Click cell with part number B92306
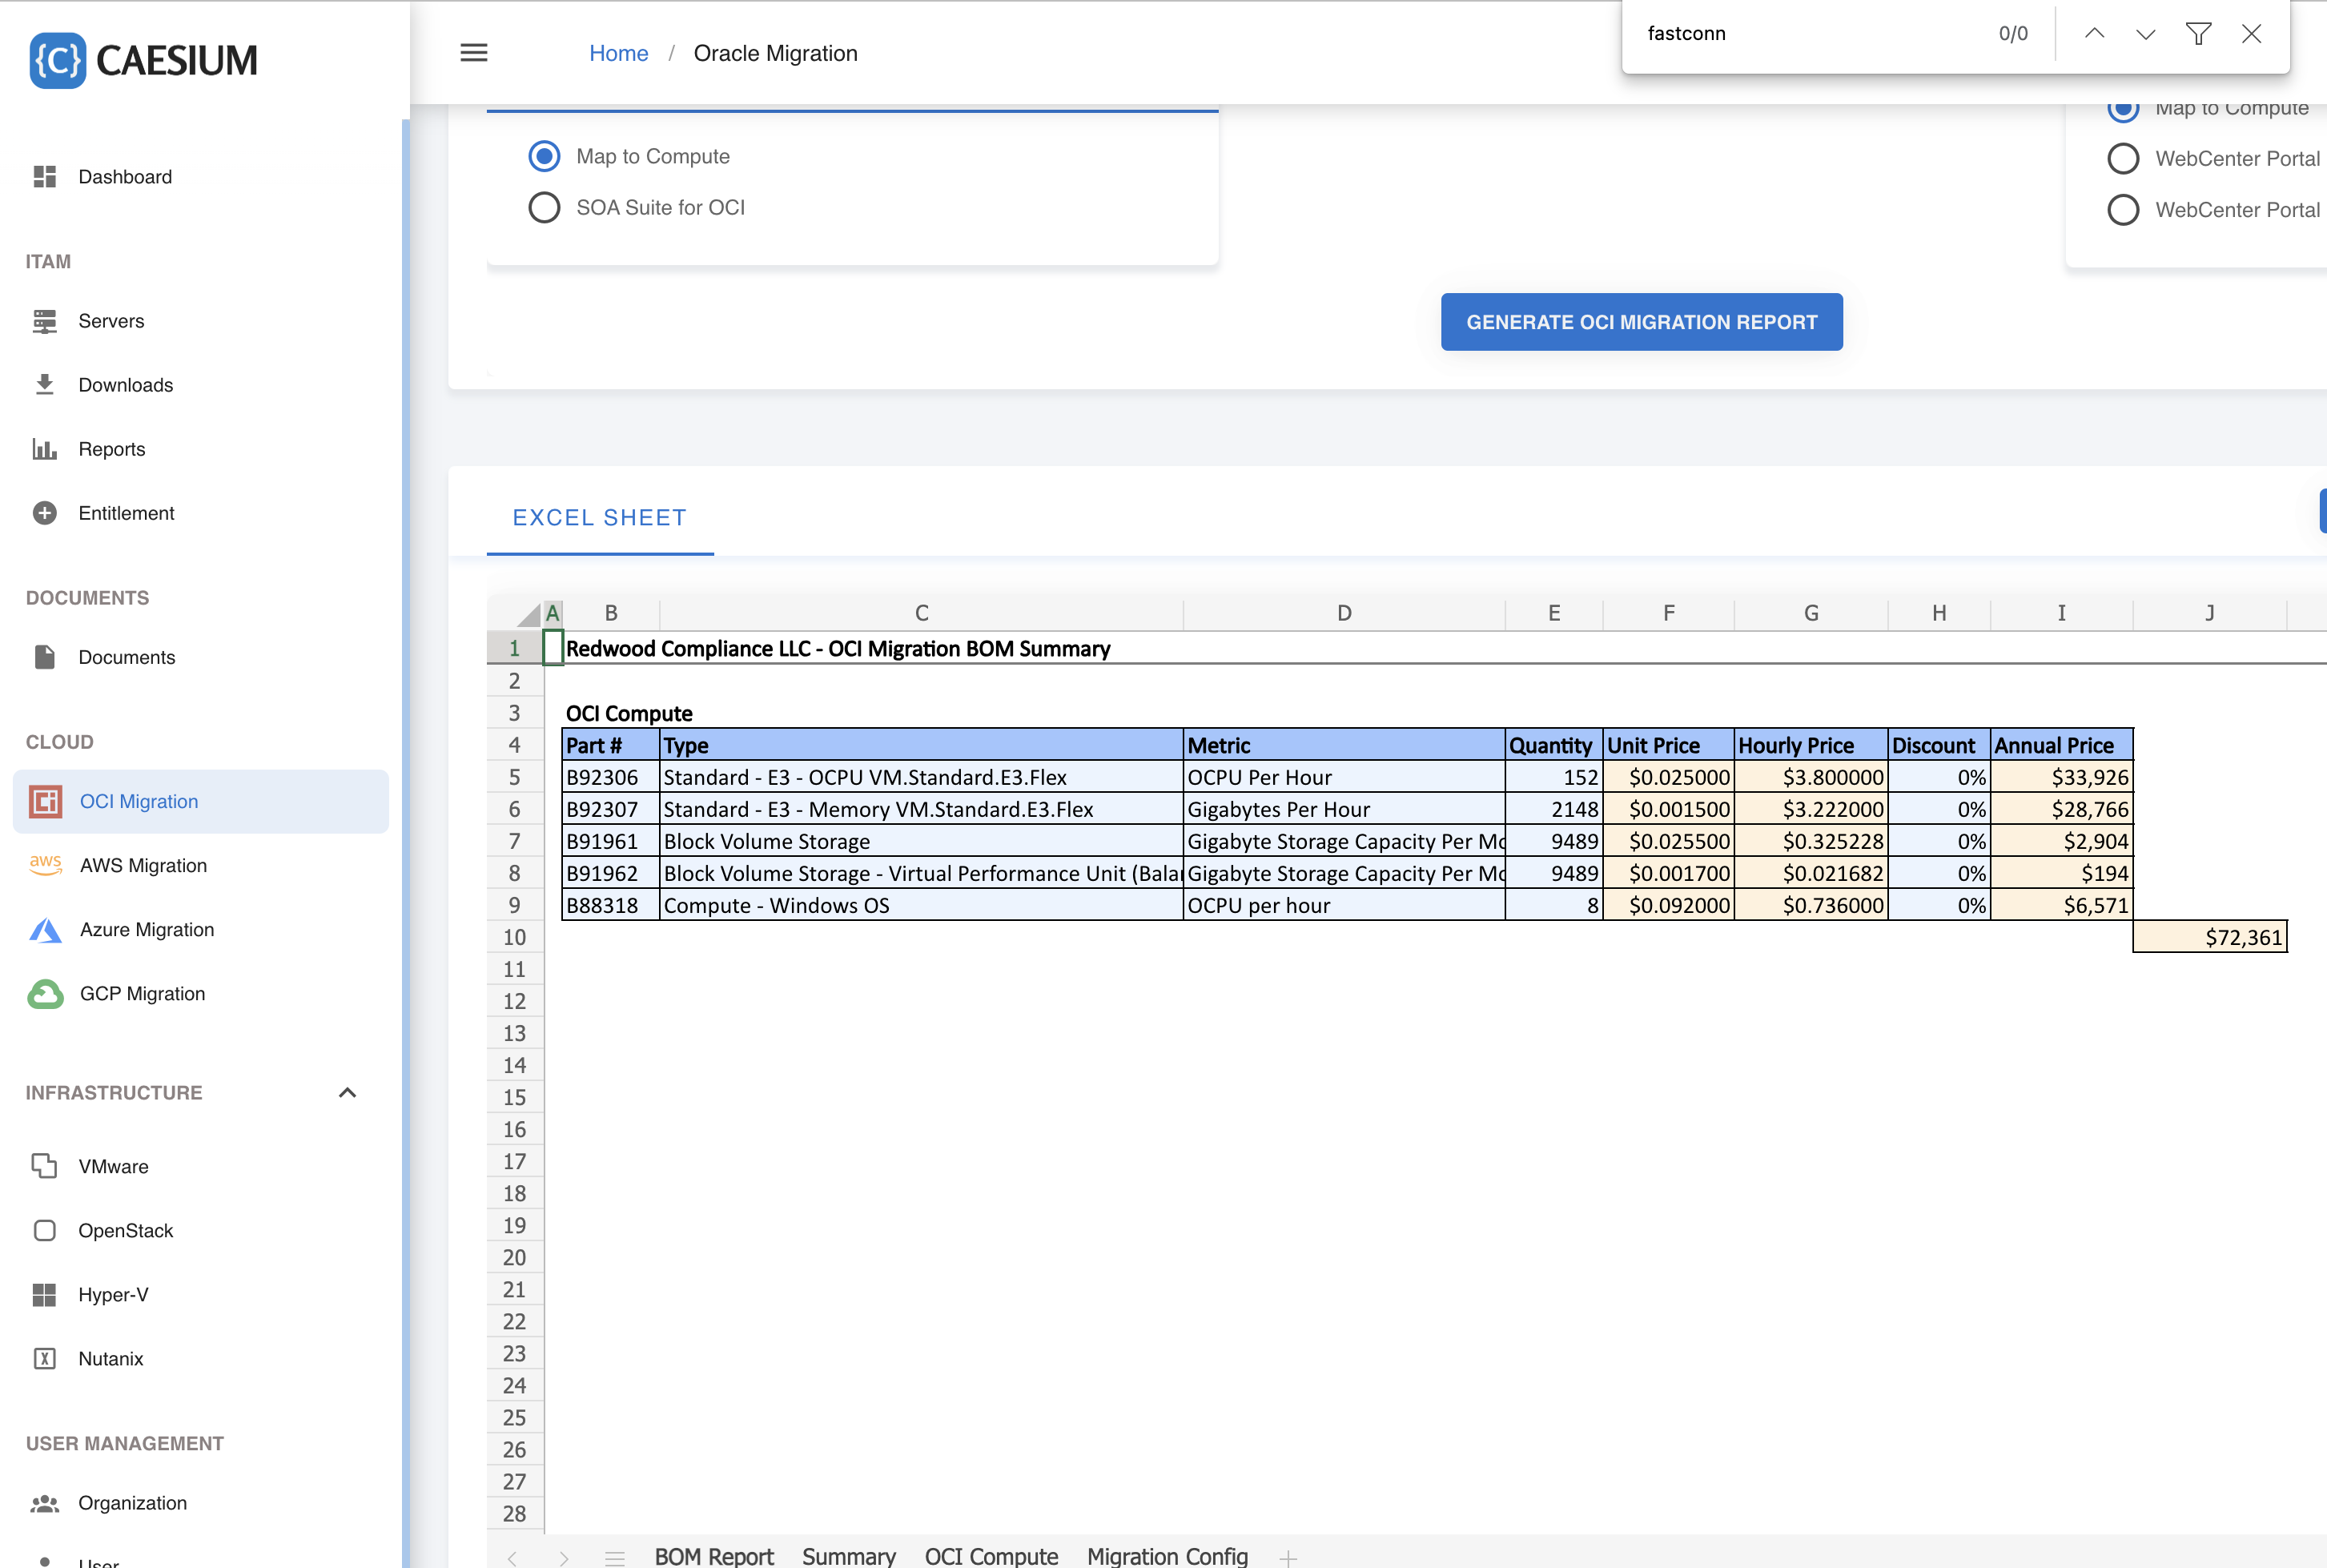This screenshot has width=2327, height=1568. pyautogui.click(x=610, y=777)
